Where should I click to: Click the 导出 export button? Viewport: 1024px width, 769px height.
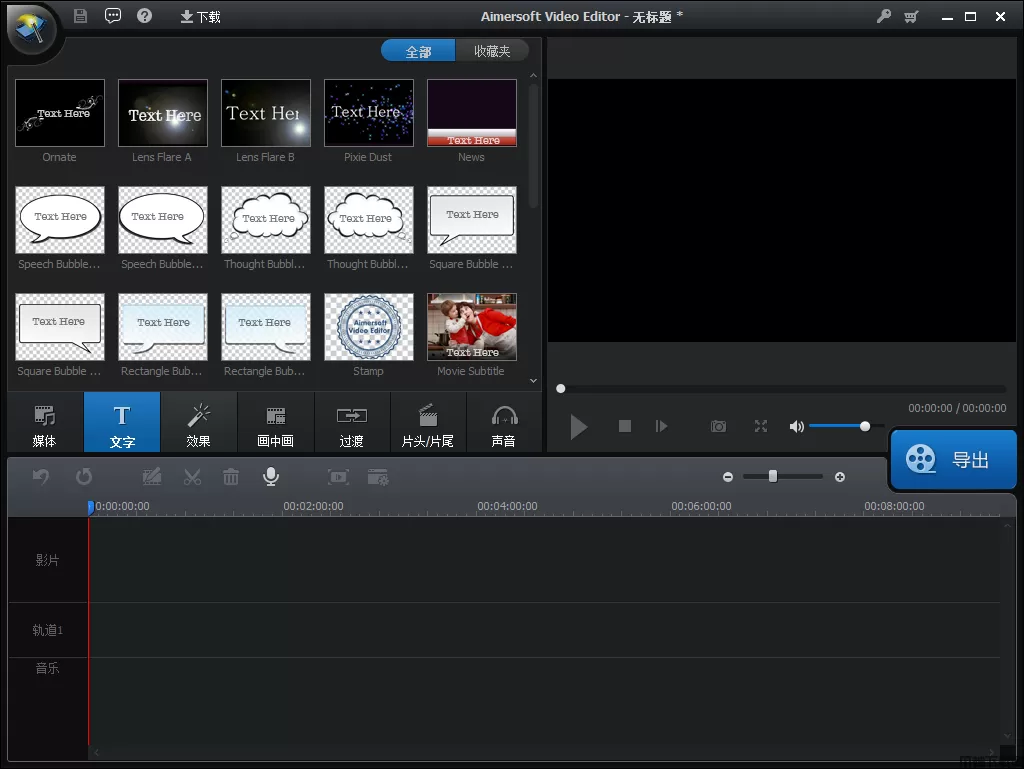(953, 460)
